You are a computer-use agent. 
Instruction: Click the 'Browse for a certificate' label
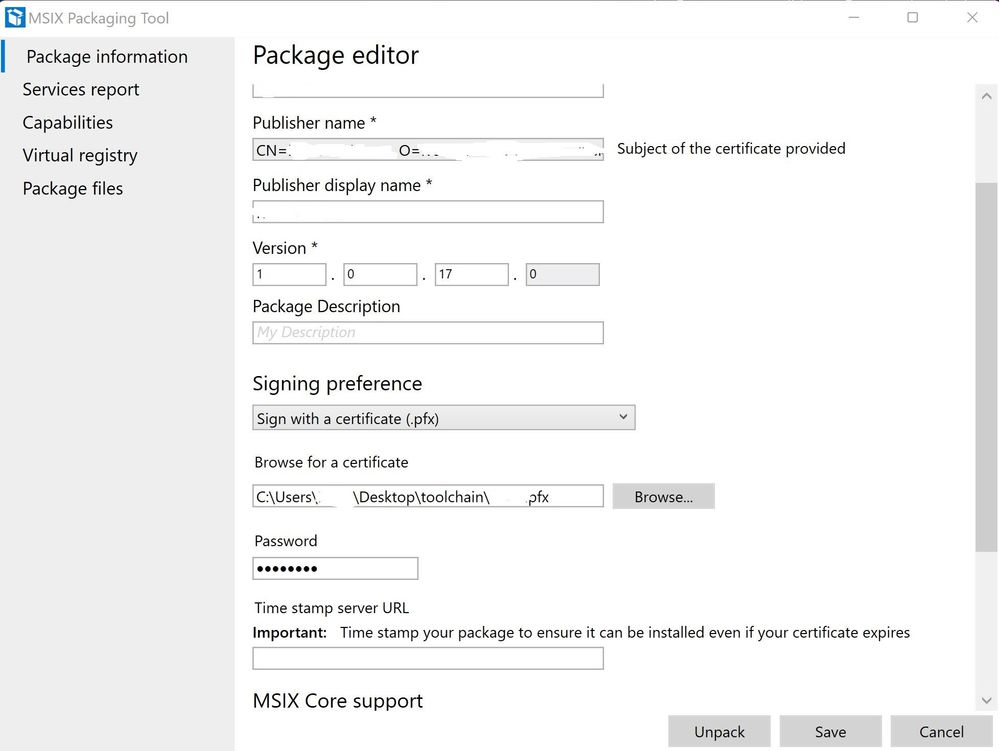tap(331, 462)
